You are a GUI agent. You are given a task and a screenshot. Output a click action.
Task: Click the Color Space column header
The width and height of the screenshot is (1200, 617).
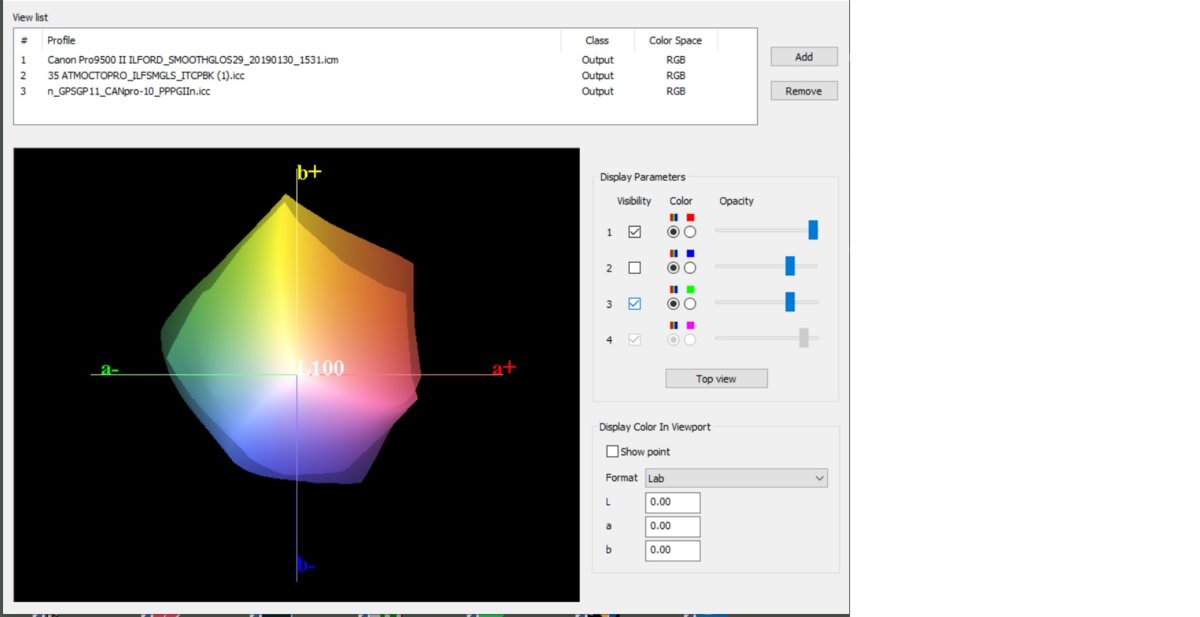point(675,41)
